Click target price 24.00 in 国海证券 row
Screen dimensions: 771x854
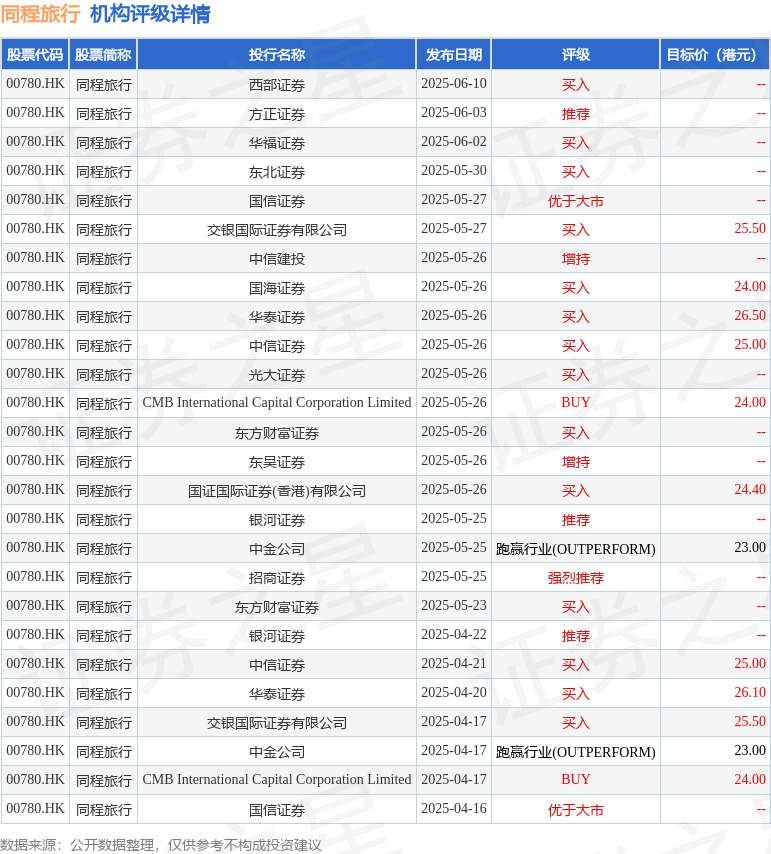pyautogui.click(x=750, y=286)
